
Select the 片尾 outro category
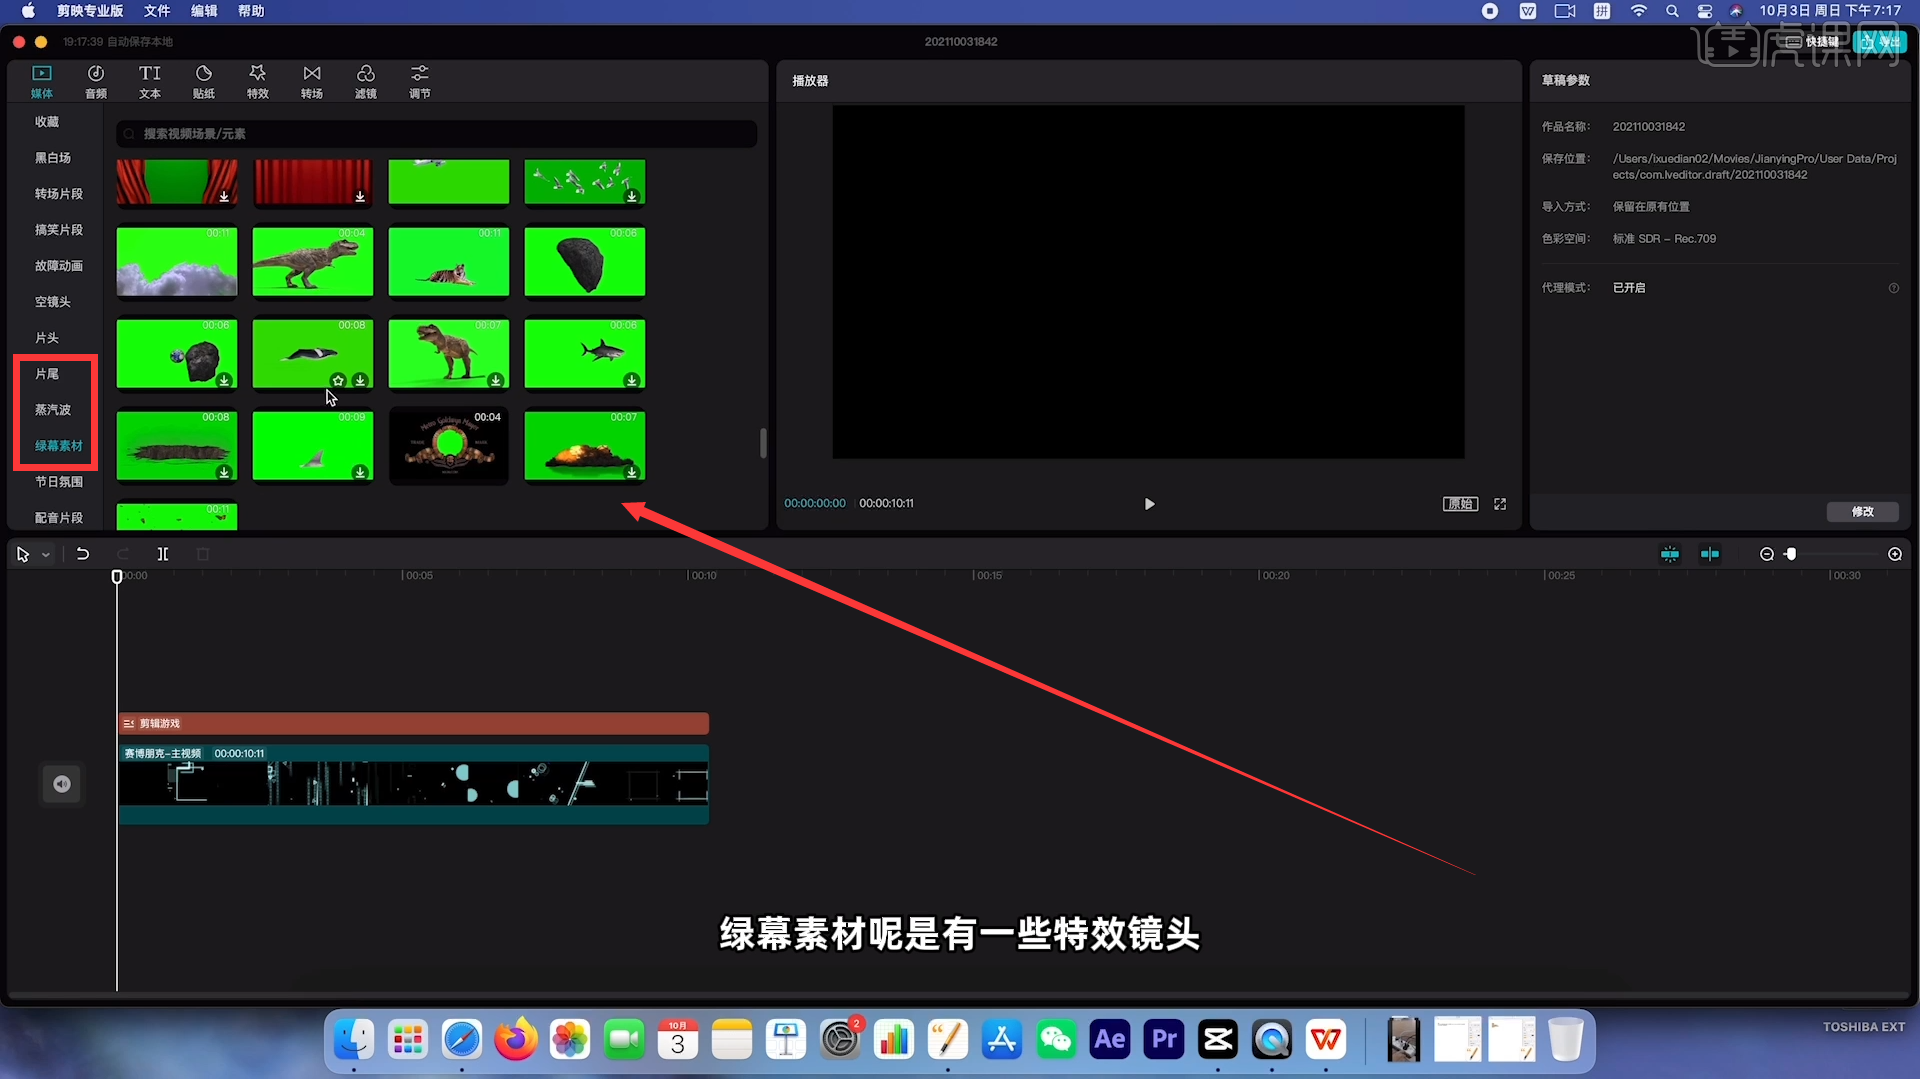[x=47, y=374]
